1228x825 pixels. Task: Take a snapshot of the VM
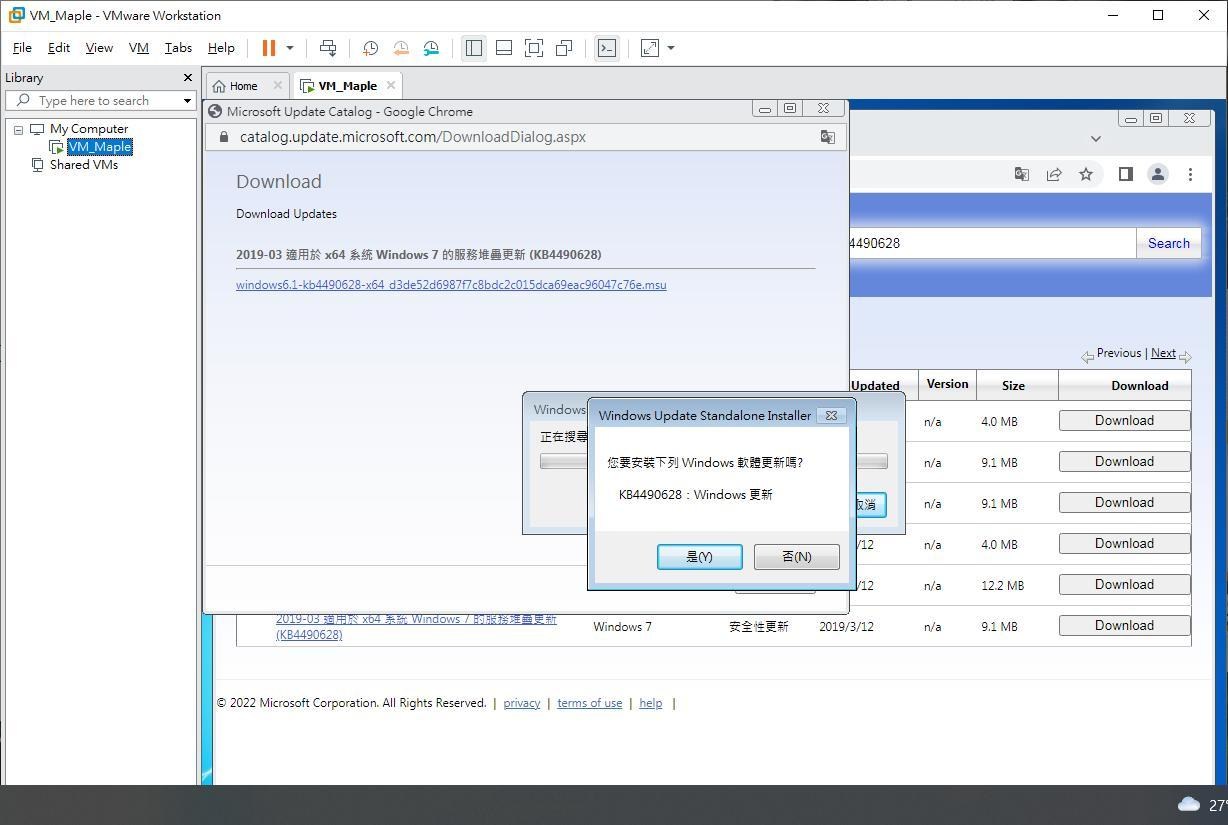tap(370, 47)
